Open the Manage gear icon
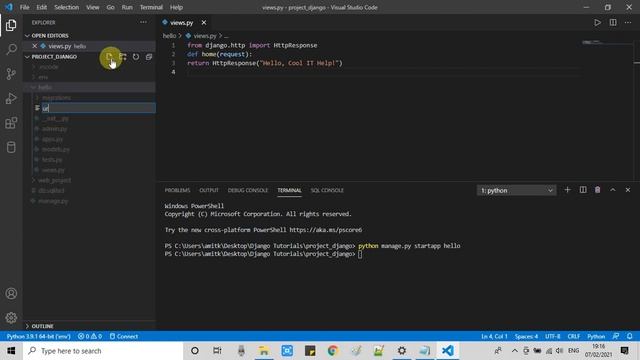The width and height of the screenshot is (640, 360). (x=11, y=318)
